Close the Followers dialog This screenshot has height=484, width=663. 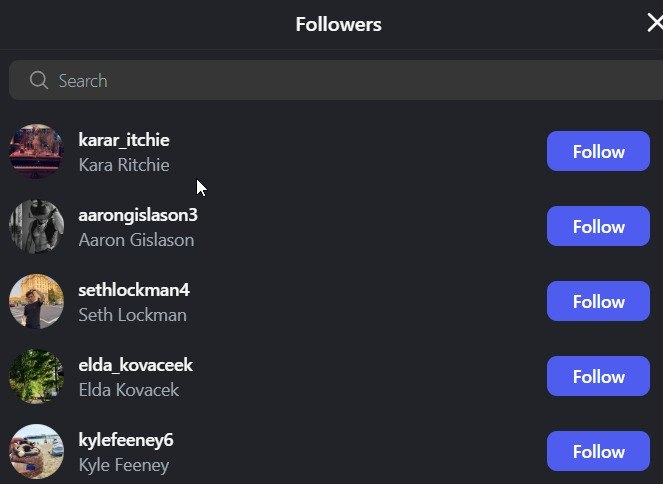(x=655, y=23)
